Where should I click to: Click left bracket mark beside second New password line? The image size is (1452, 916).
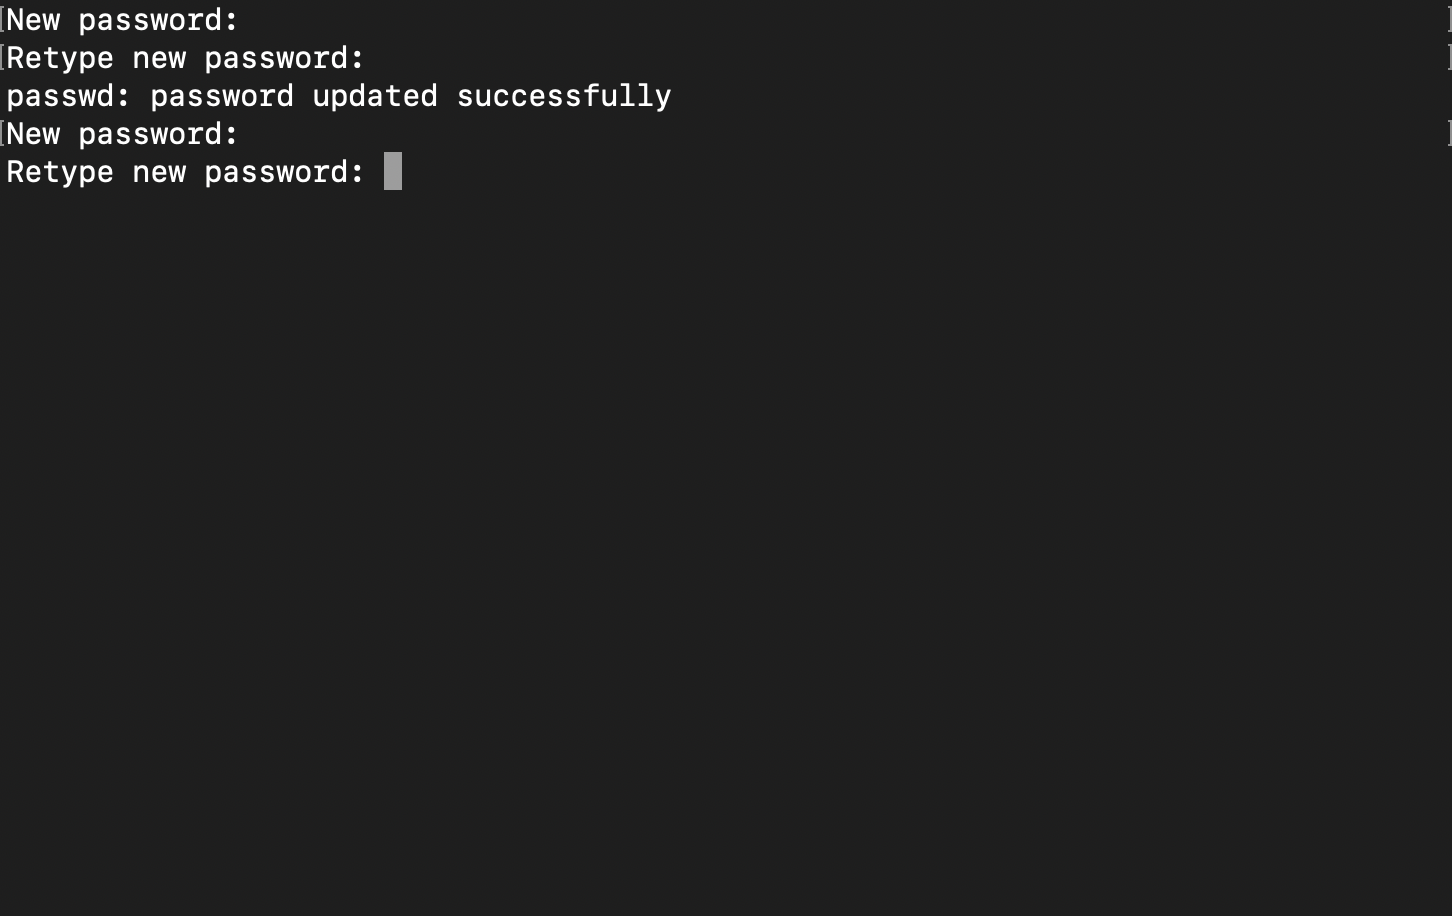(3, 133)
